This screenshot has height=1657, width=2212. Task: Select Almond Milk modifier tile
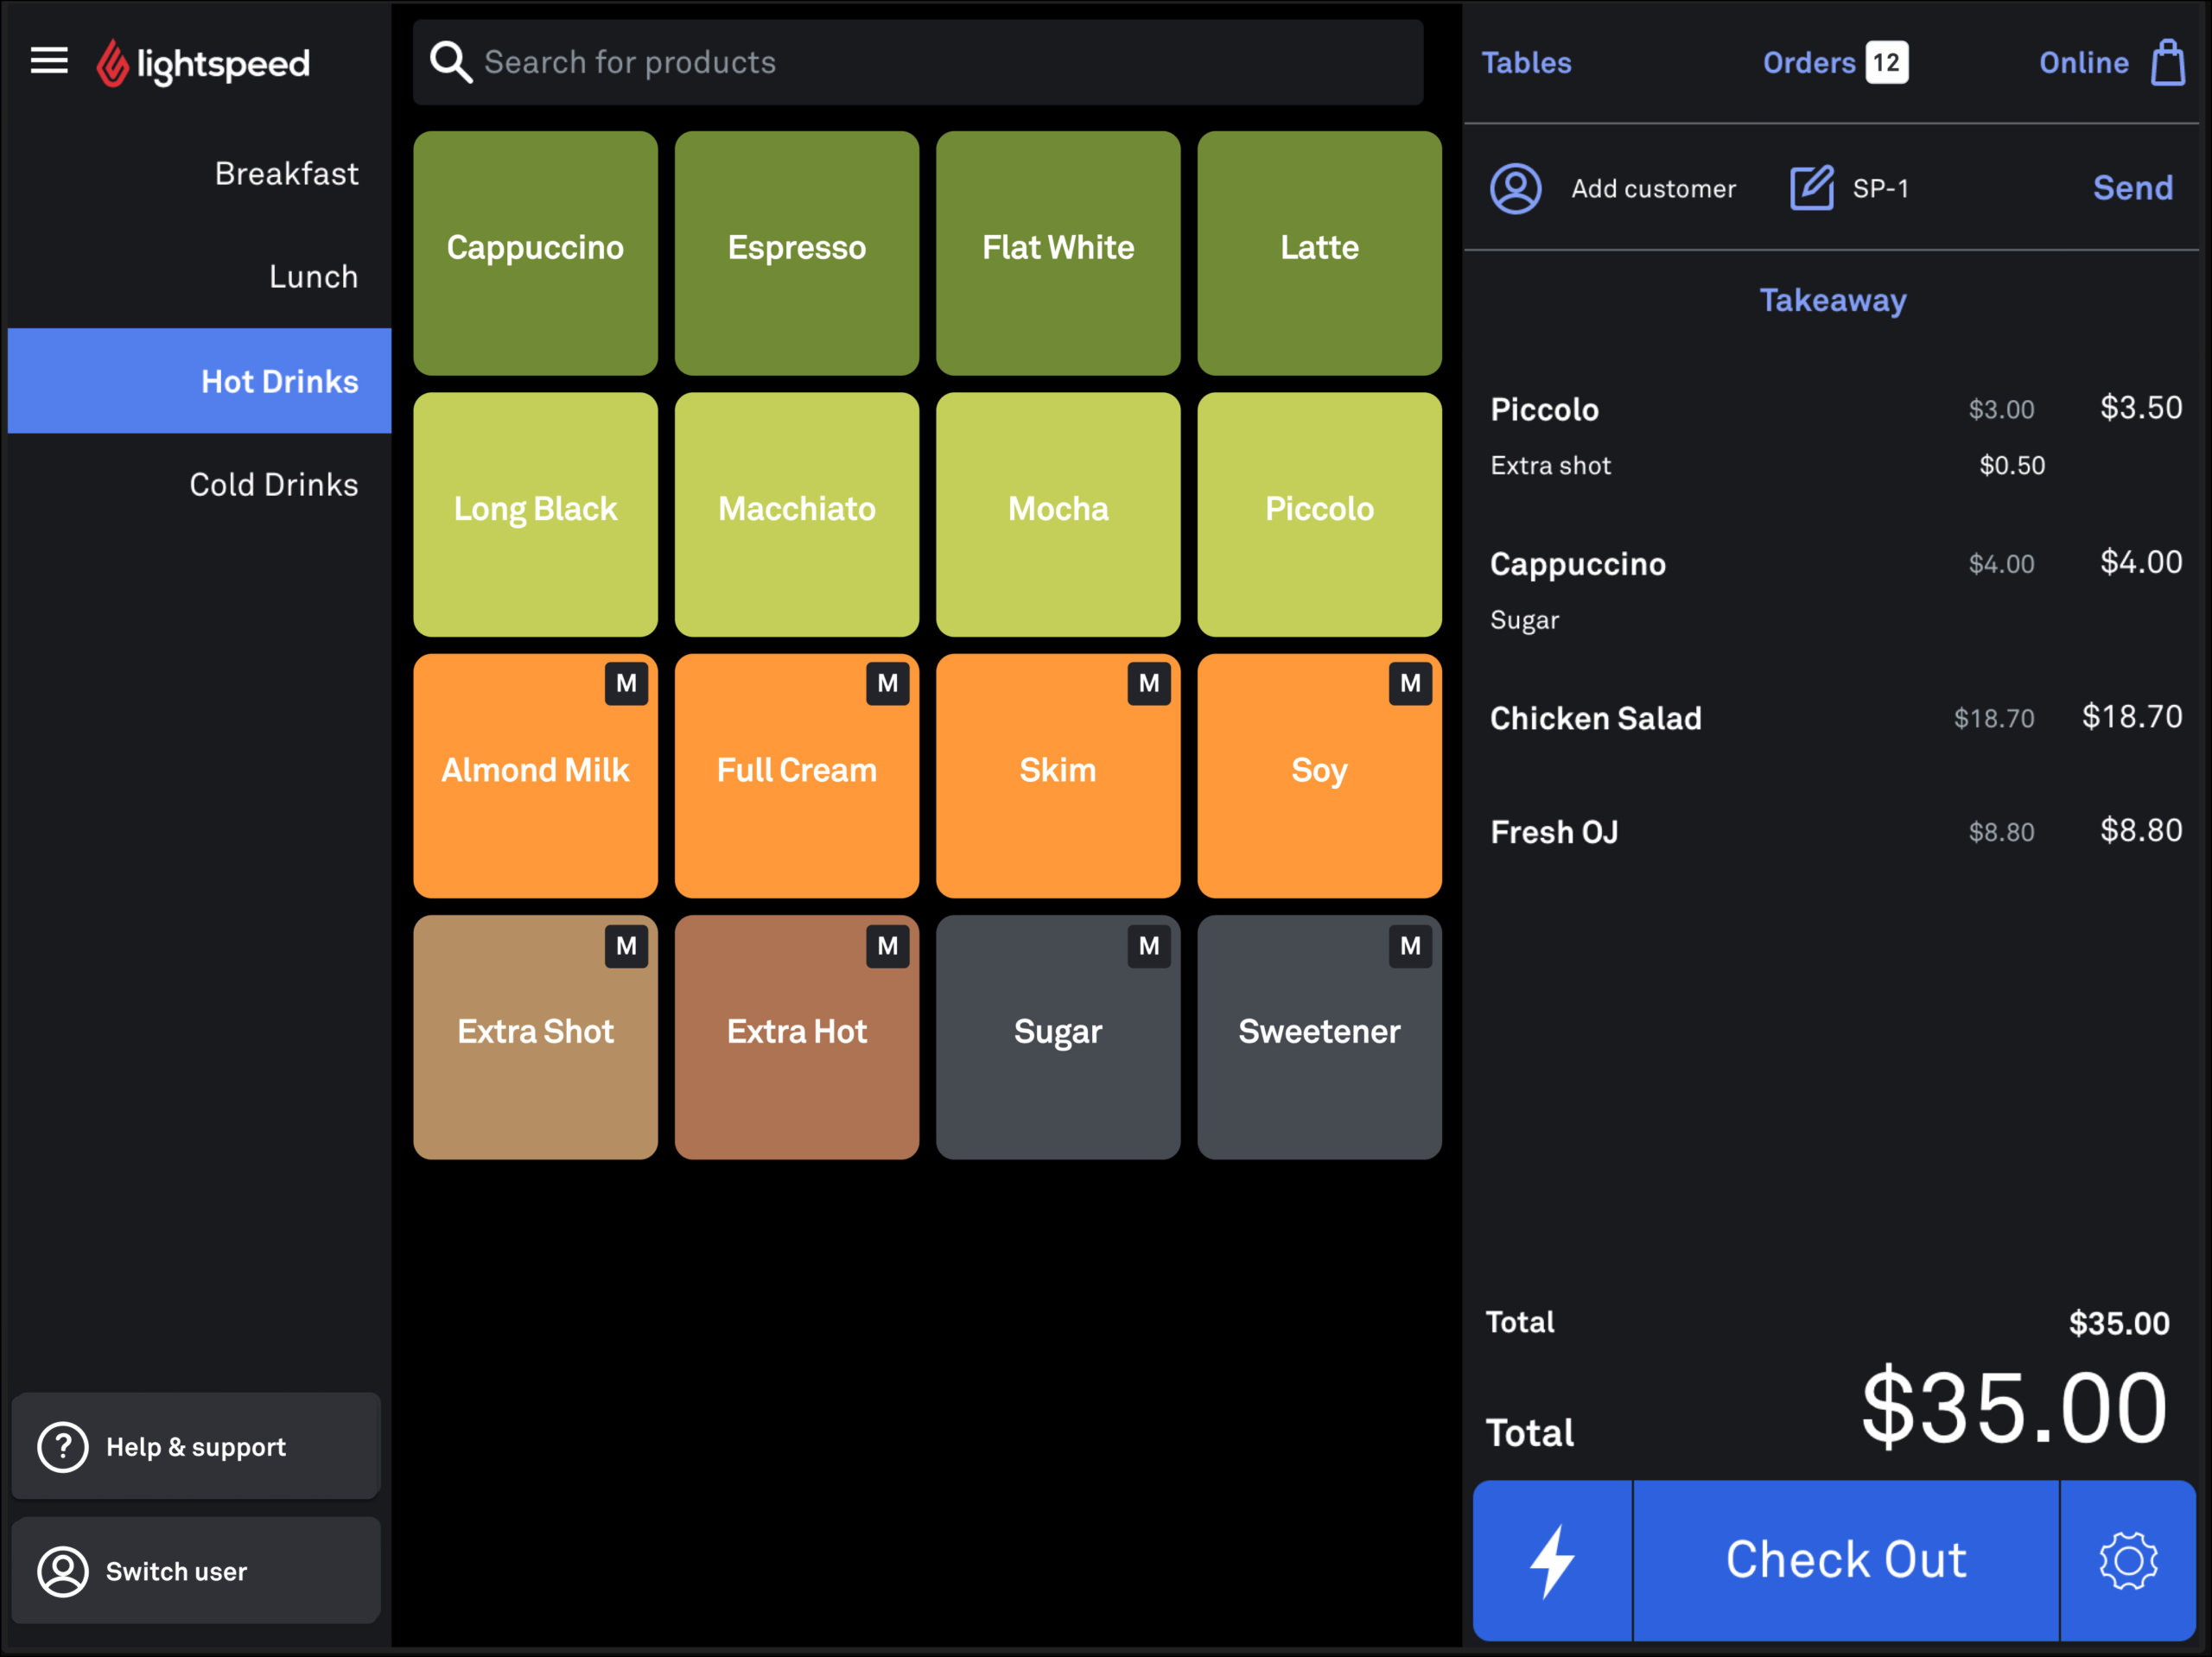pyautogui.click(x=535, y=776)
